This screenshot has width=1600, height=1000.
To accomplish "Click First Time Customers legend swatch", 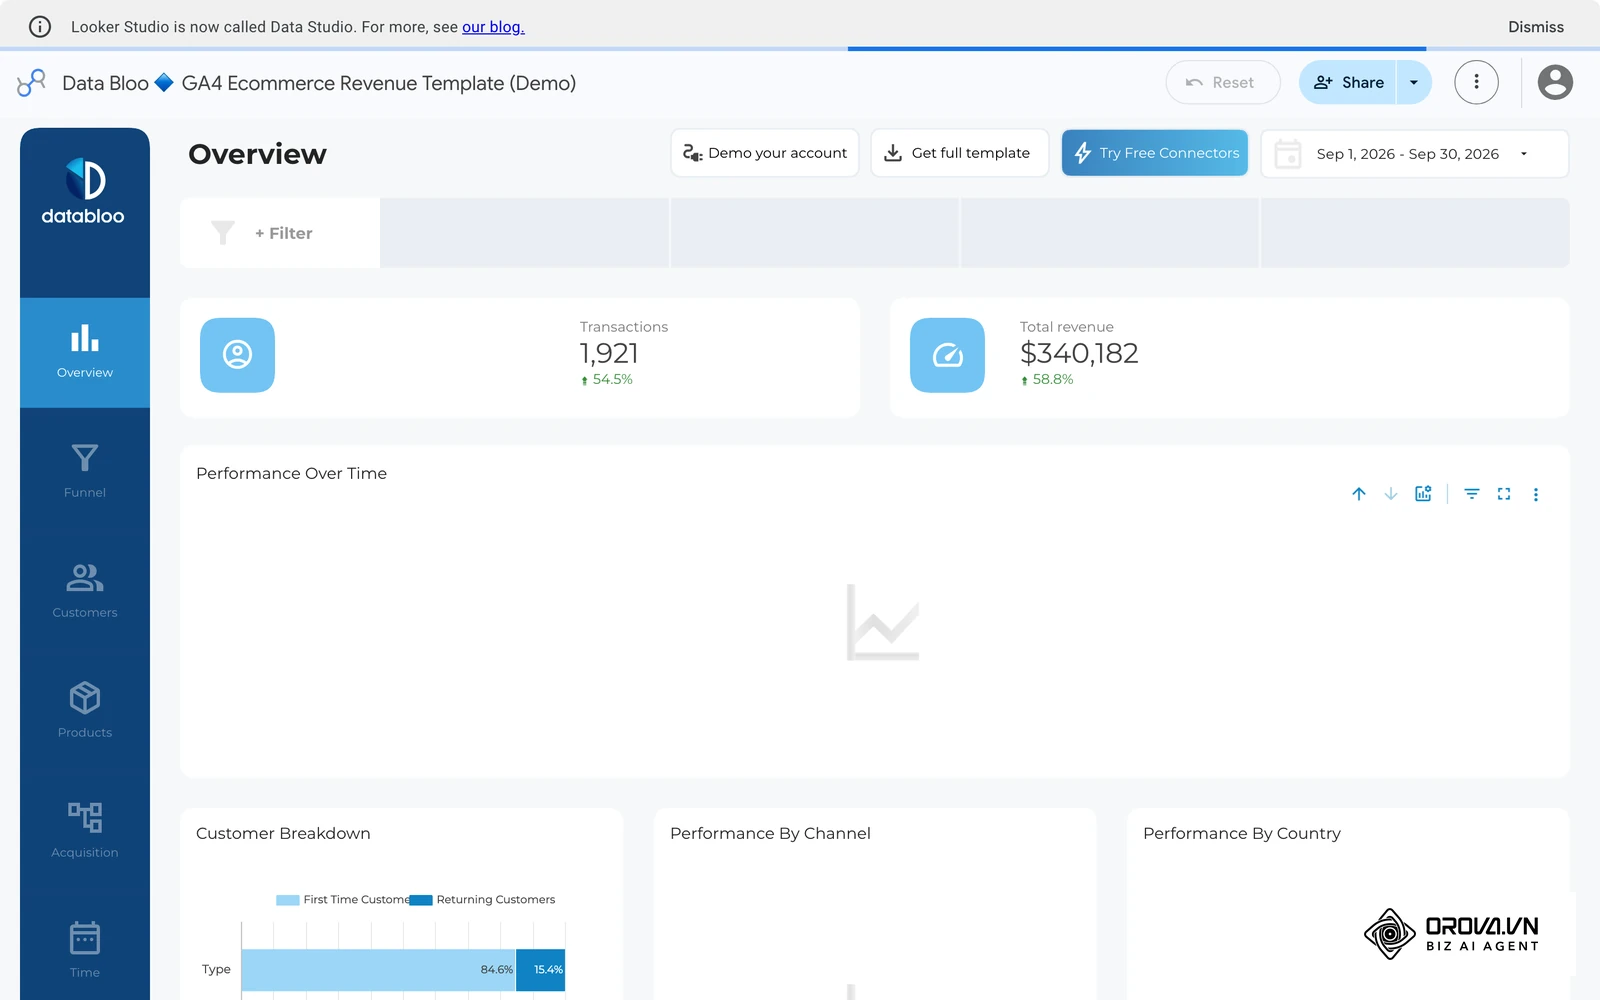I will 288,900.
